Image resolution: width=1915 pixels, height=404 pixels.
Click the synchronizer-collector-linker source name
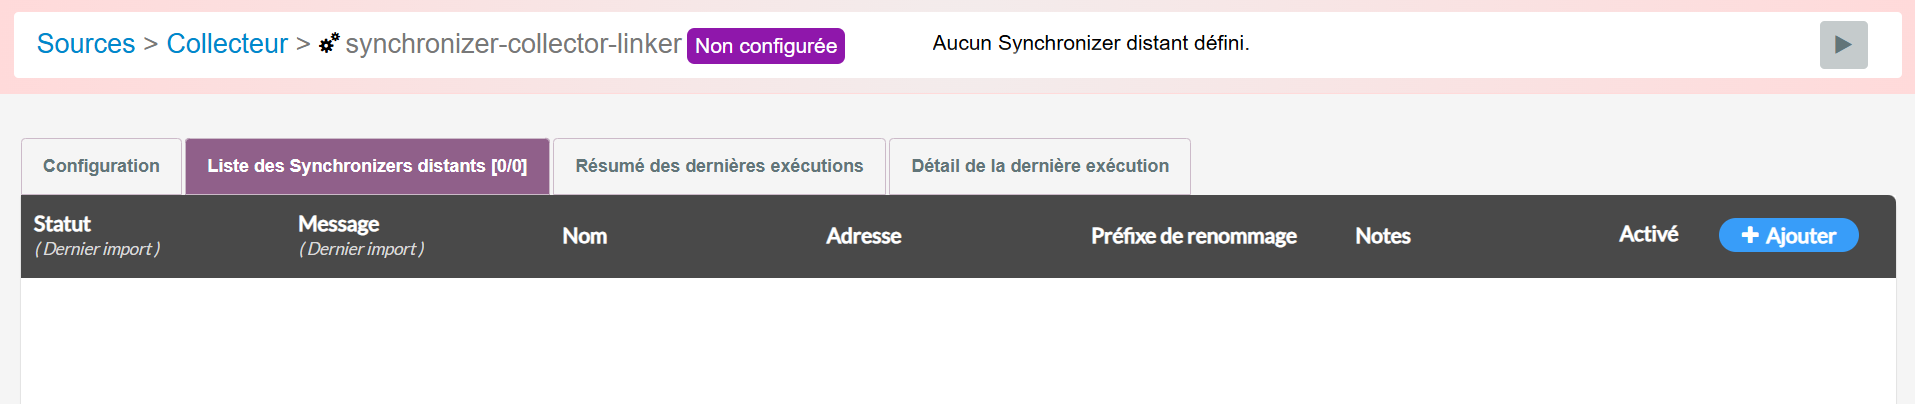coord(513,44)
